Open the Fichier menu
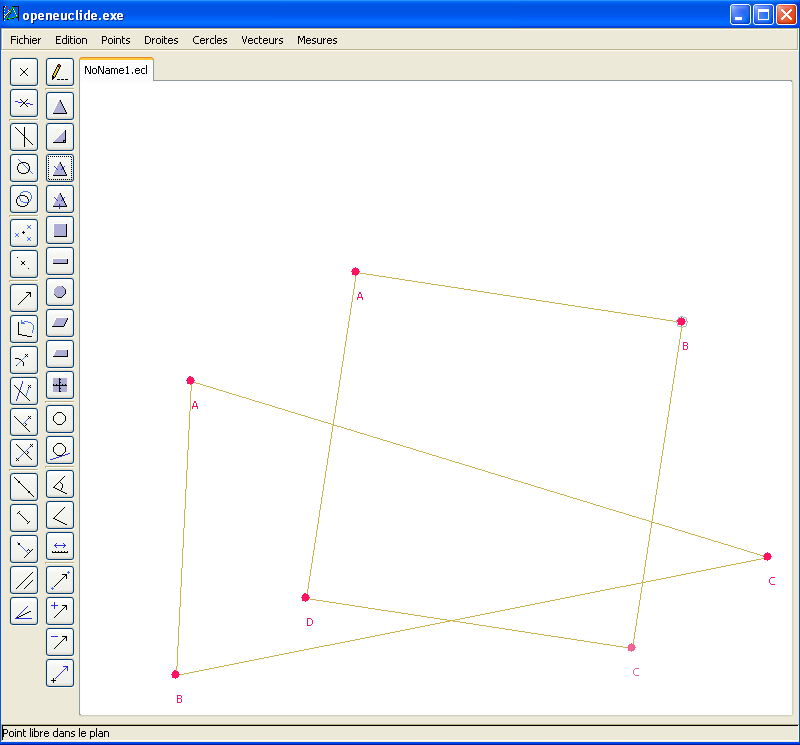Viewport: 800px width, 745px height. click(x=26, y=40)
